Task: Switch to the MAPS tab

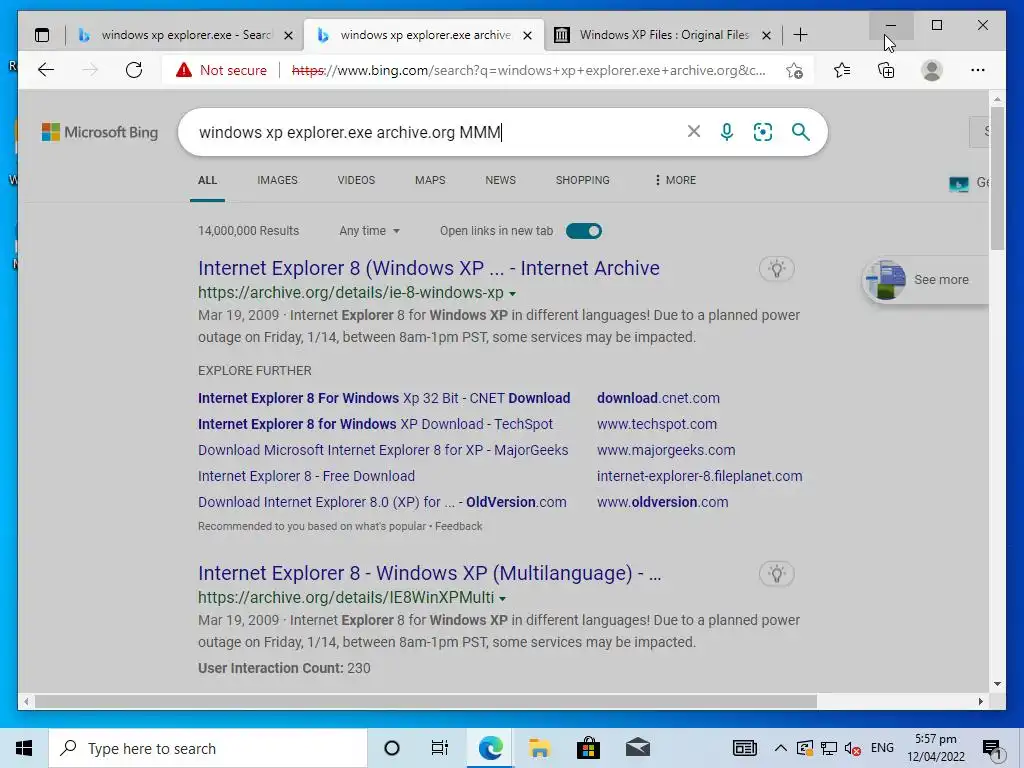Action: coord(430,180)
